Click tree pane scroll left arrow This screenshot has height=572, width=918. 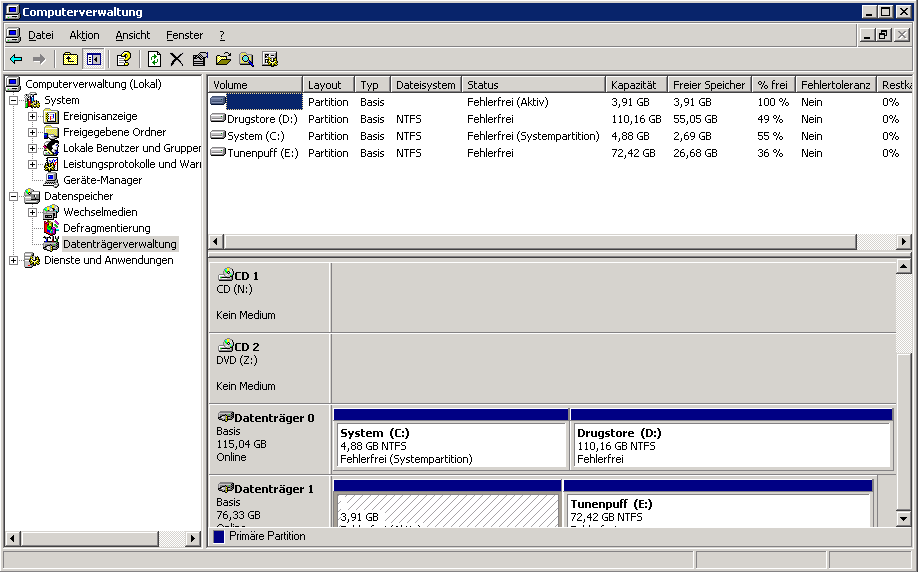coord(12,538)
